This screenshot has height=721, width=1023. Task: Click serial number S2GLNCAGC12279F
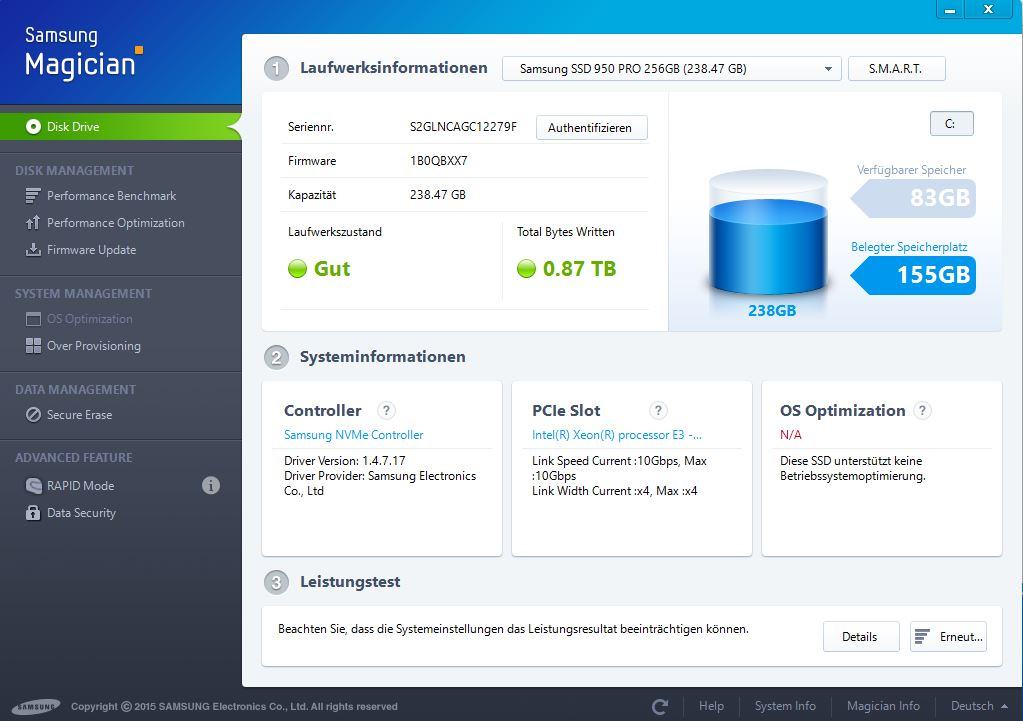point(463,127)
